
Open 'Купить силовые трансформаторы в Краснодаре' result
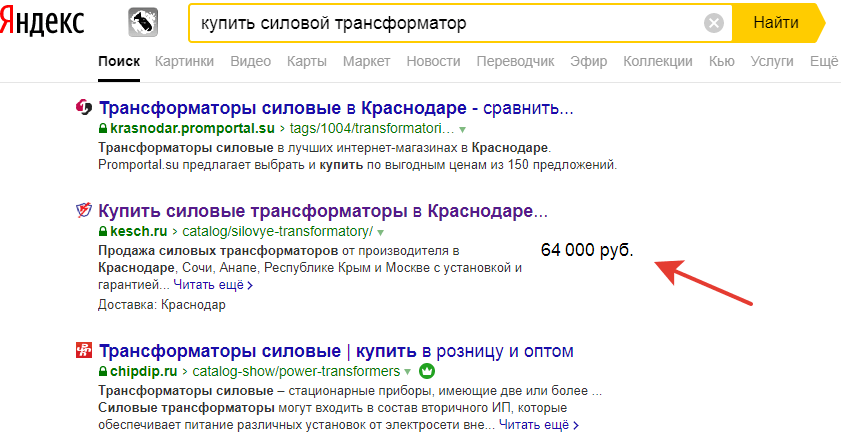pyautogui.click(x=324, y=212)
